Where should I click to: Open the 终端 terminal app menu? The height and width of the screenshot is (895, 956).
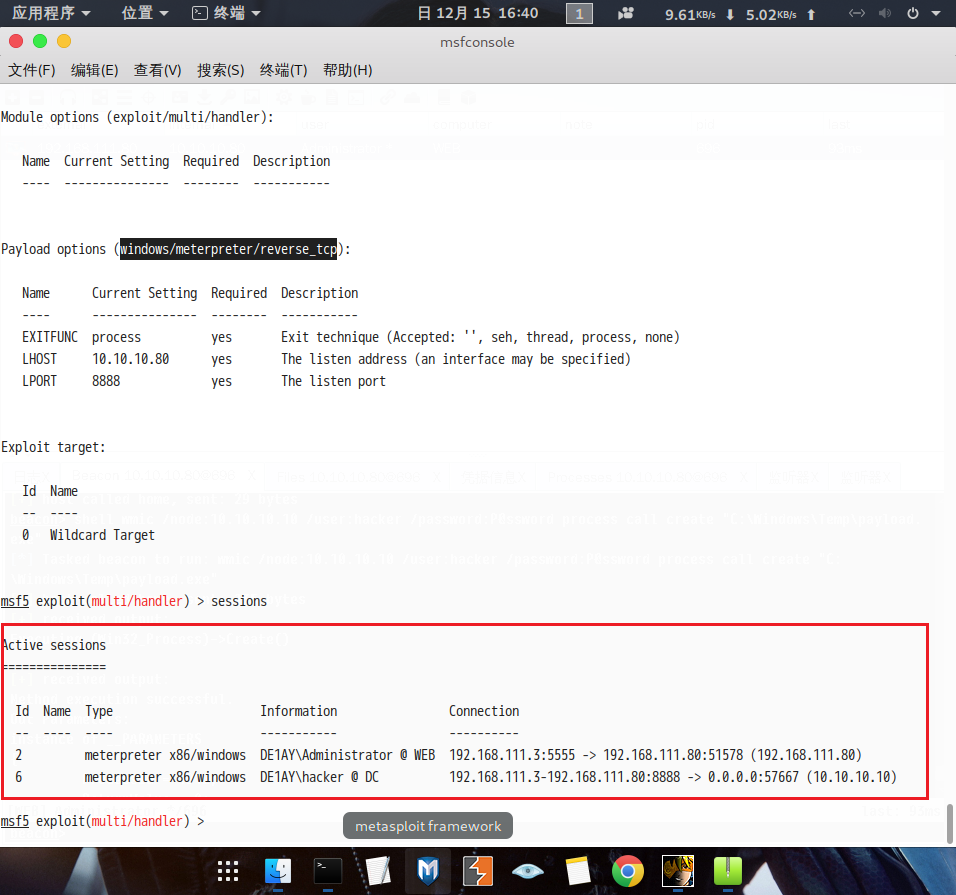coord(226,13)
